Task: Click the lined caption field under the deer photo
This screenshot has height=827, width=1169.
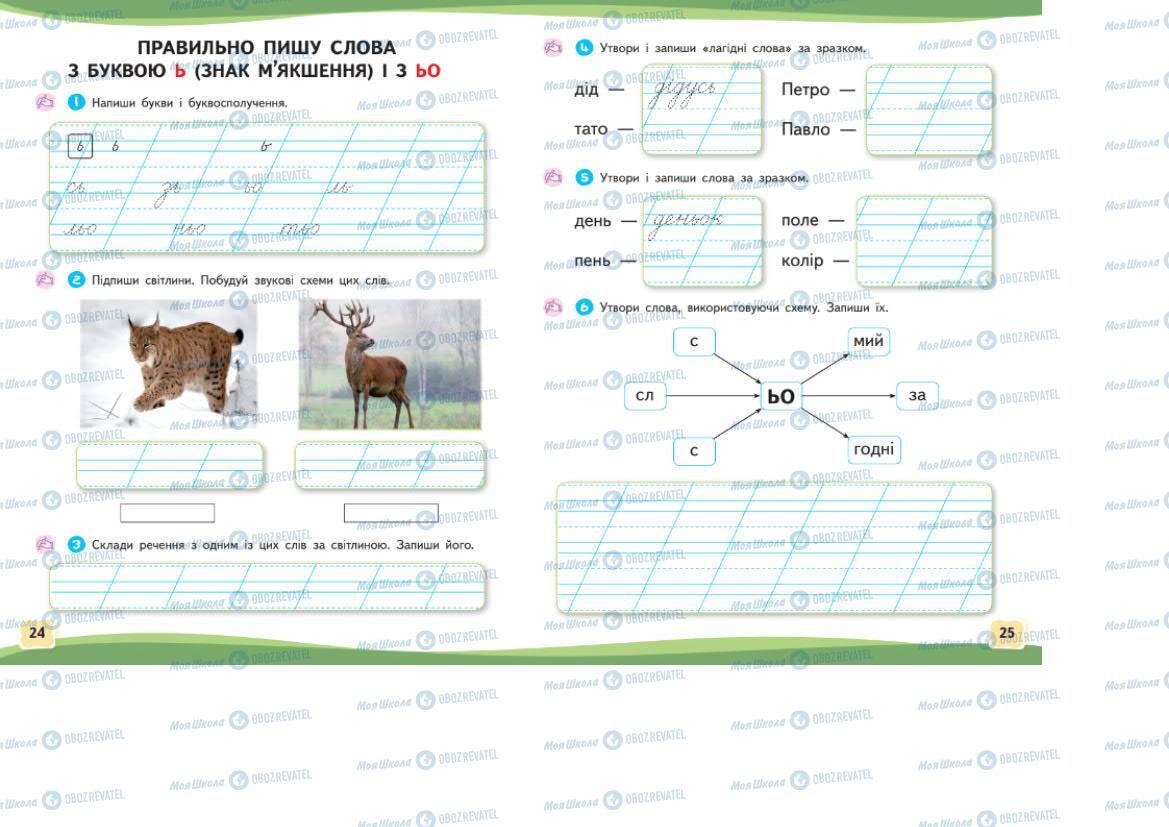Action: pyautogui.click(x=390, y=465)
